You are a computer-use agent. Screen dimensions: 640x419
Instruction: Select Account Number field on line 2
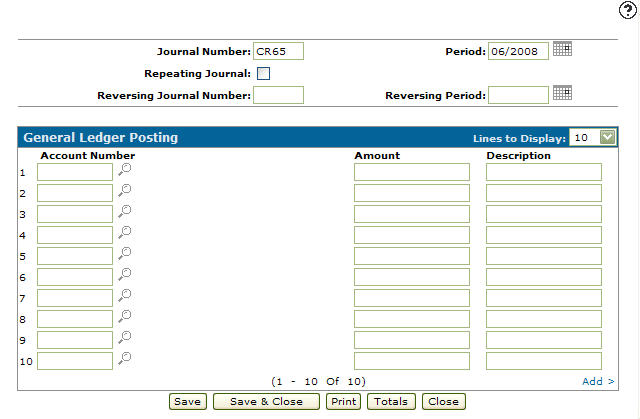click(x=75, y=193)
